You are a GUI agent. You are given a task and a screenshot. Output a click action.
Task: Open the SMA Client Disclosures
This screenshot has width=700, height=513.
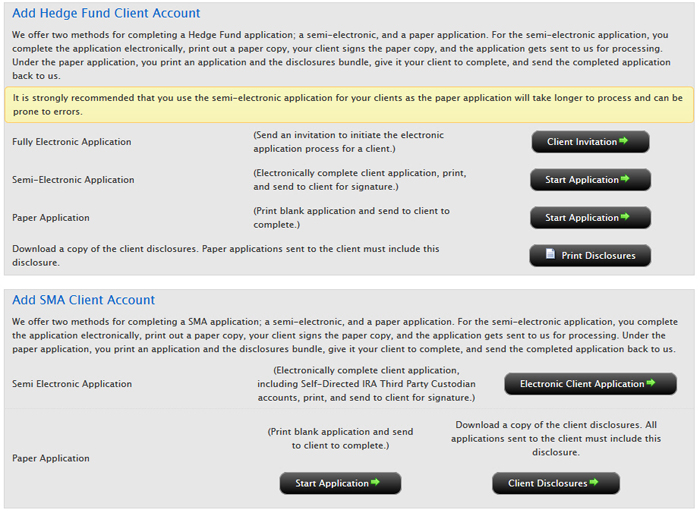pyautogui.click(x=556, y=484)
